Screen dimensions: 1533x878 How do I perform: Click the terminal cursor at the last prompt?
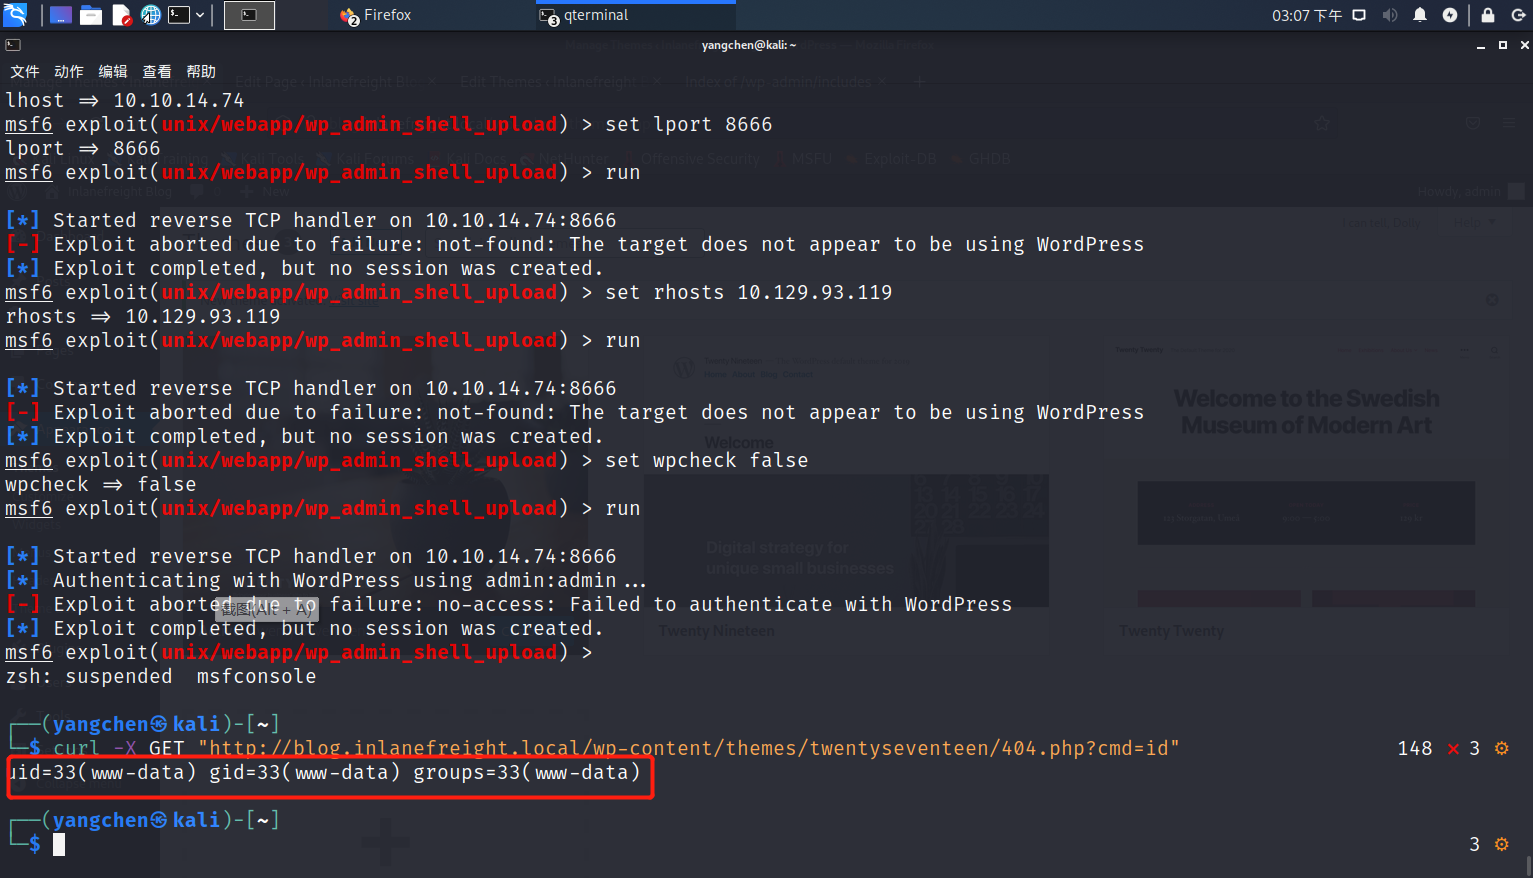[x=59, y=844]
